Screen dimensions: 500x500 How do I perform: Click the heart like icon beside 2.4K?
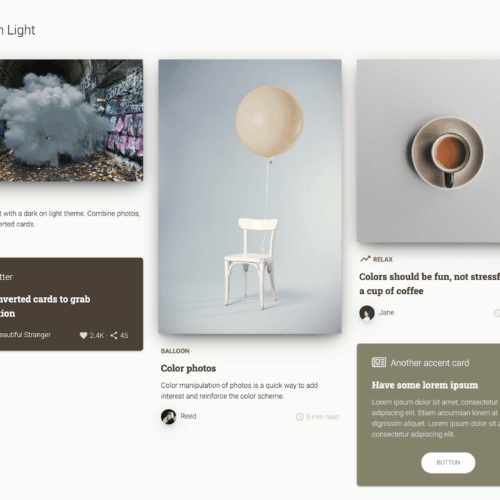pyautogui.click(x=83, y=335)
